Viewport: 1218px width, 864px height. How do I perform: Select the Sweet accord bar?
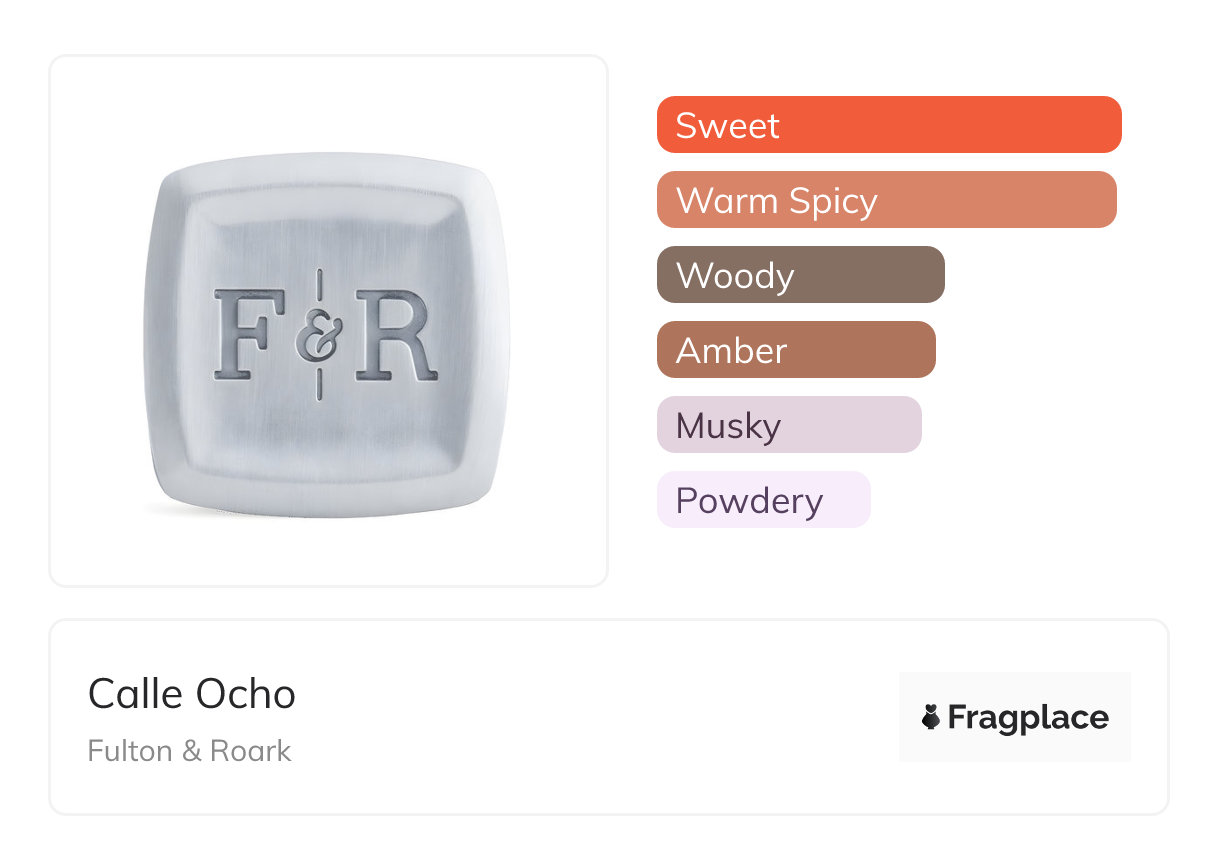coord(888,125)
